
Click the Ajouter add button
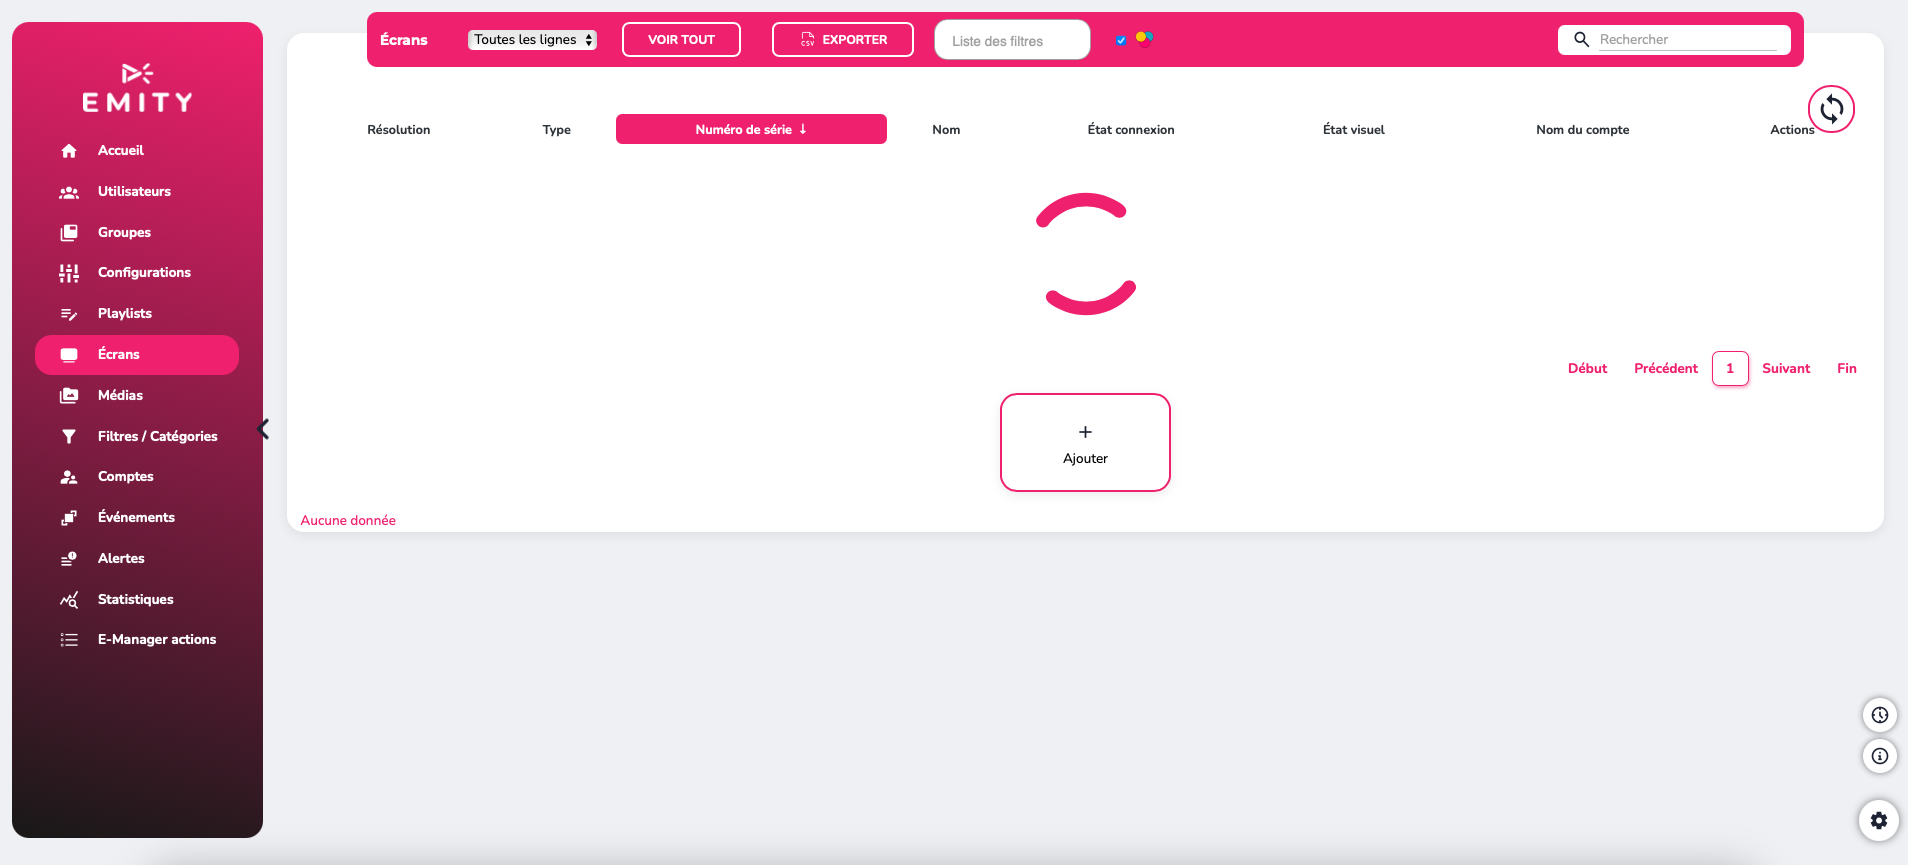click(x=1085, y=442)
